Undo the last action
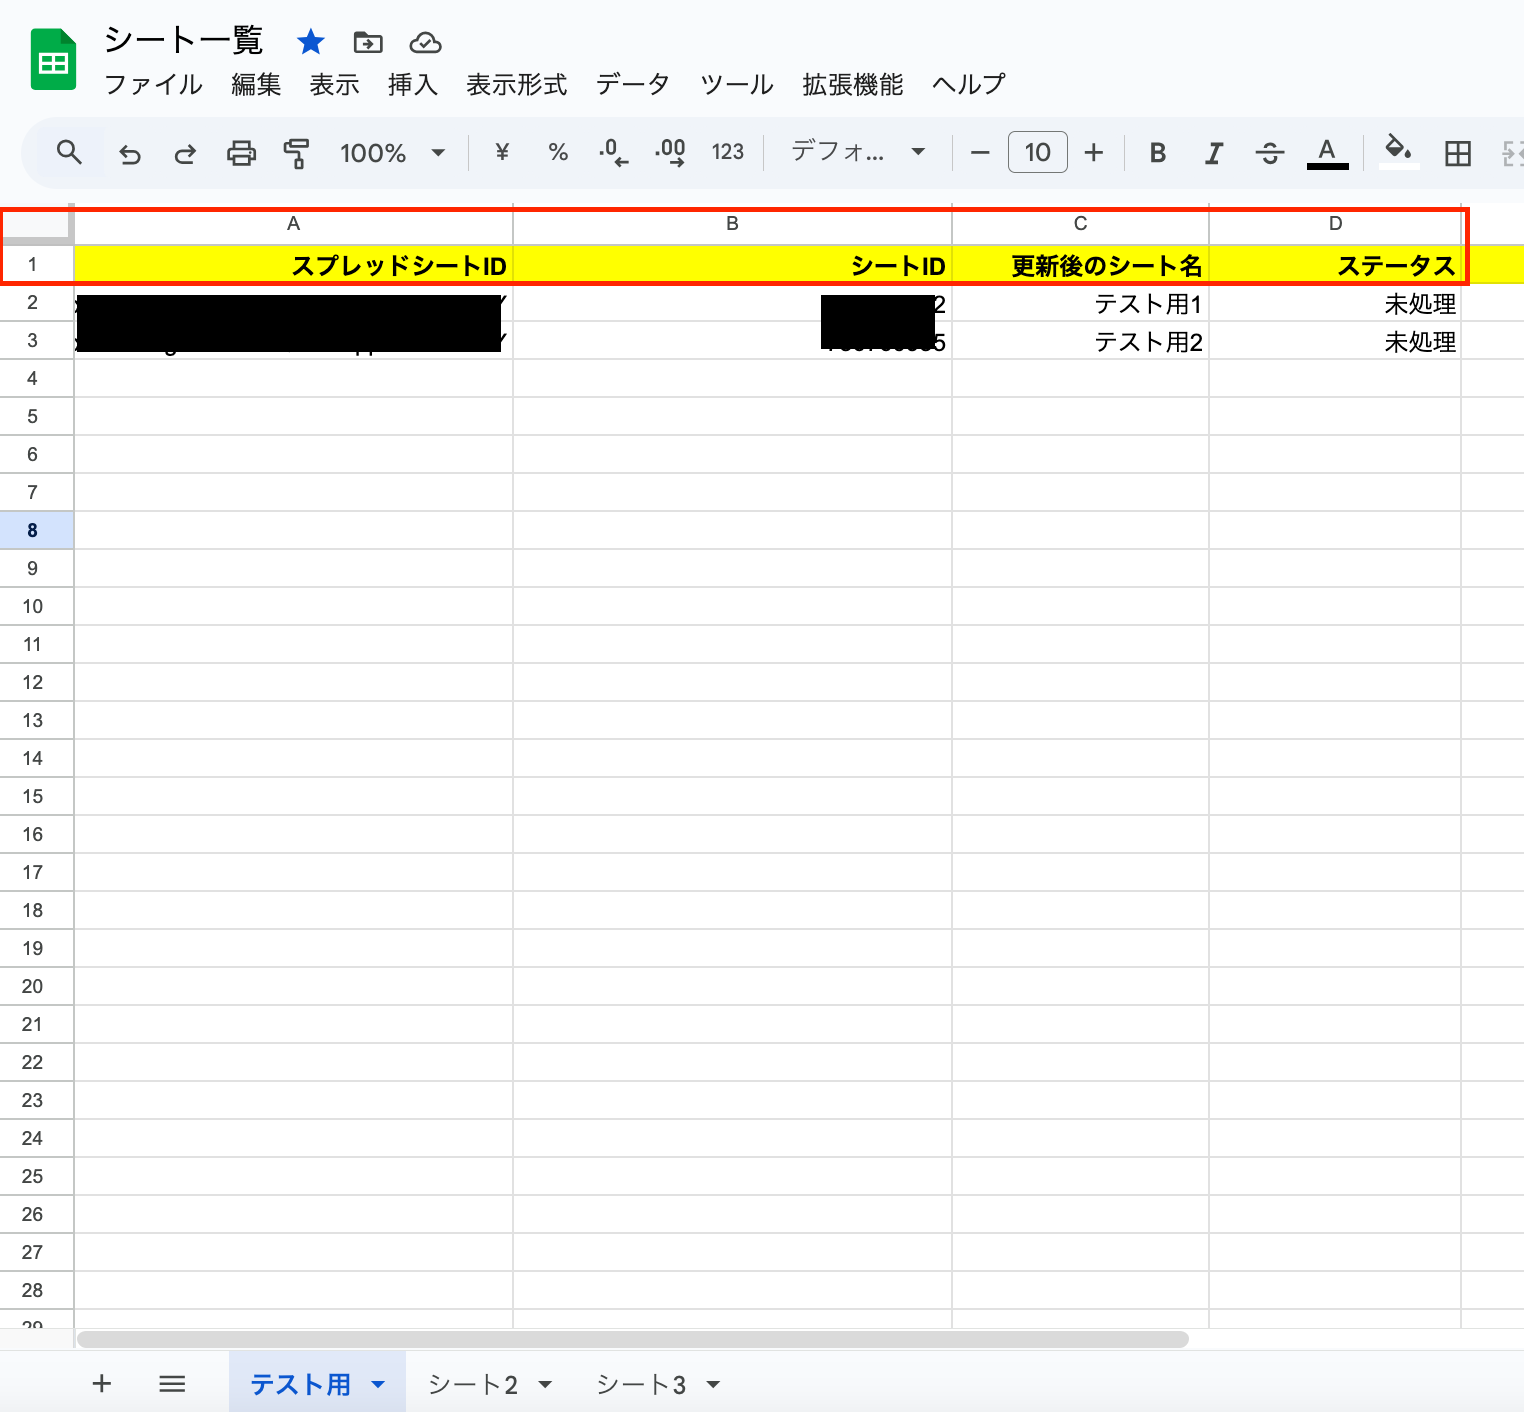Viewport: 1524px width, 1412px height. click(130, 153)
